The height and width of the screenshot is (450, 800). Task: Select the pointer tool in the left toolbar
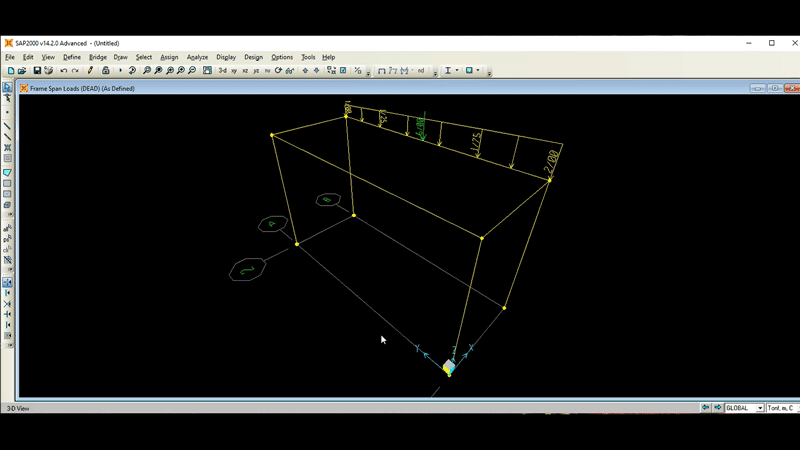click(x=7, y=88)
